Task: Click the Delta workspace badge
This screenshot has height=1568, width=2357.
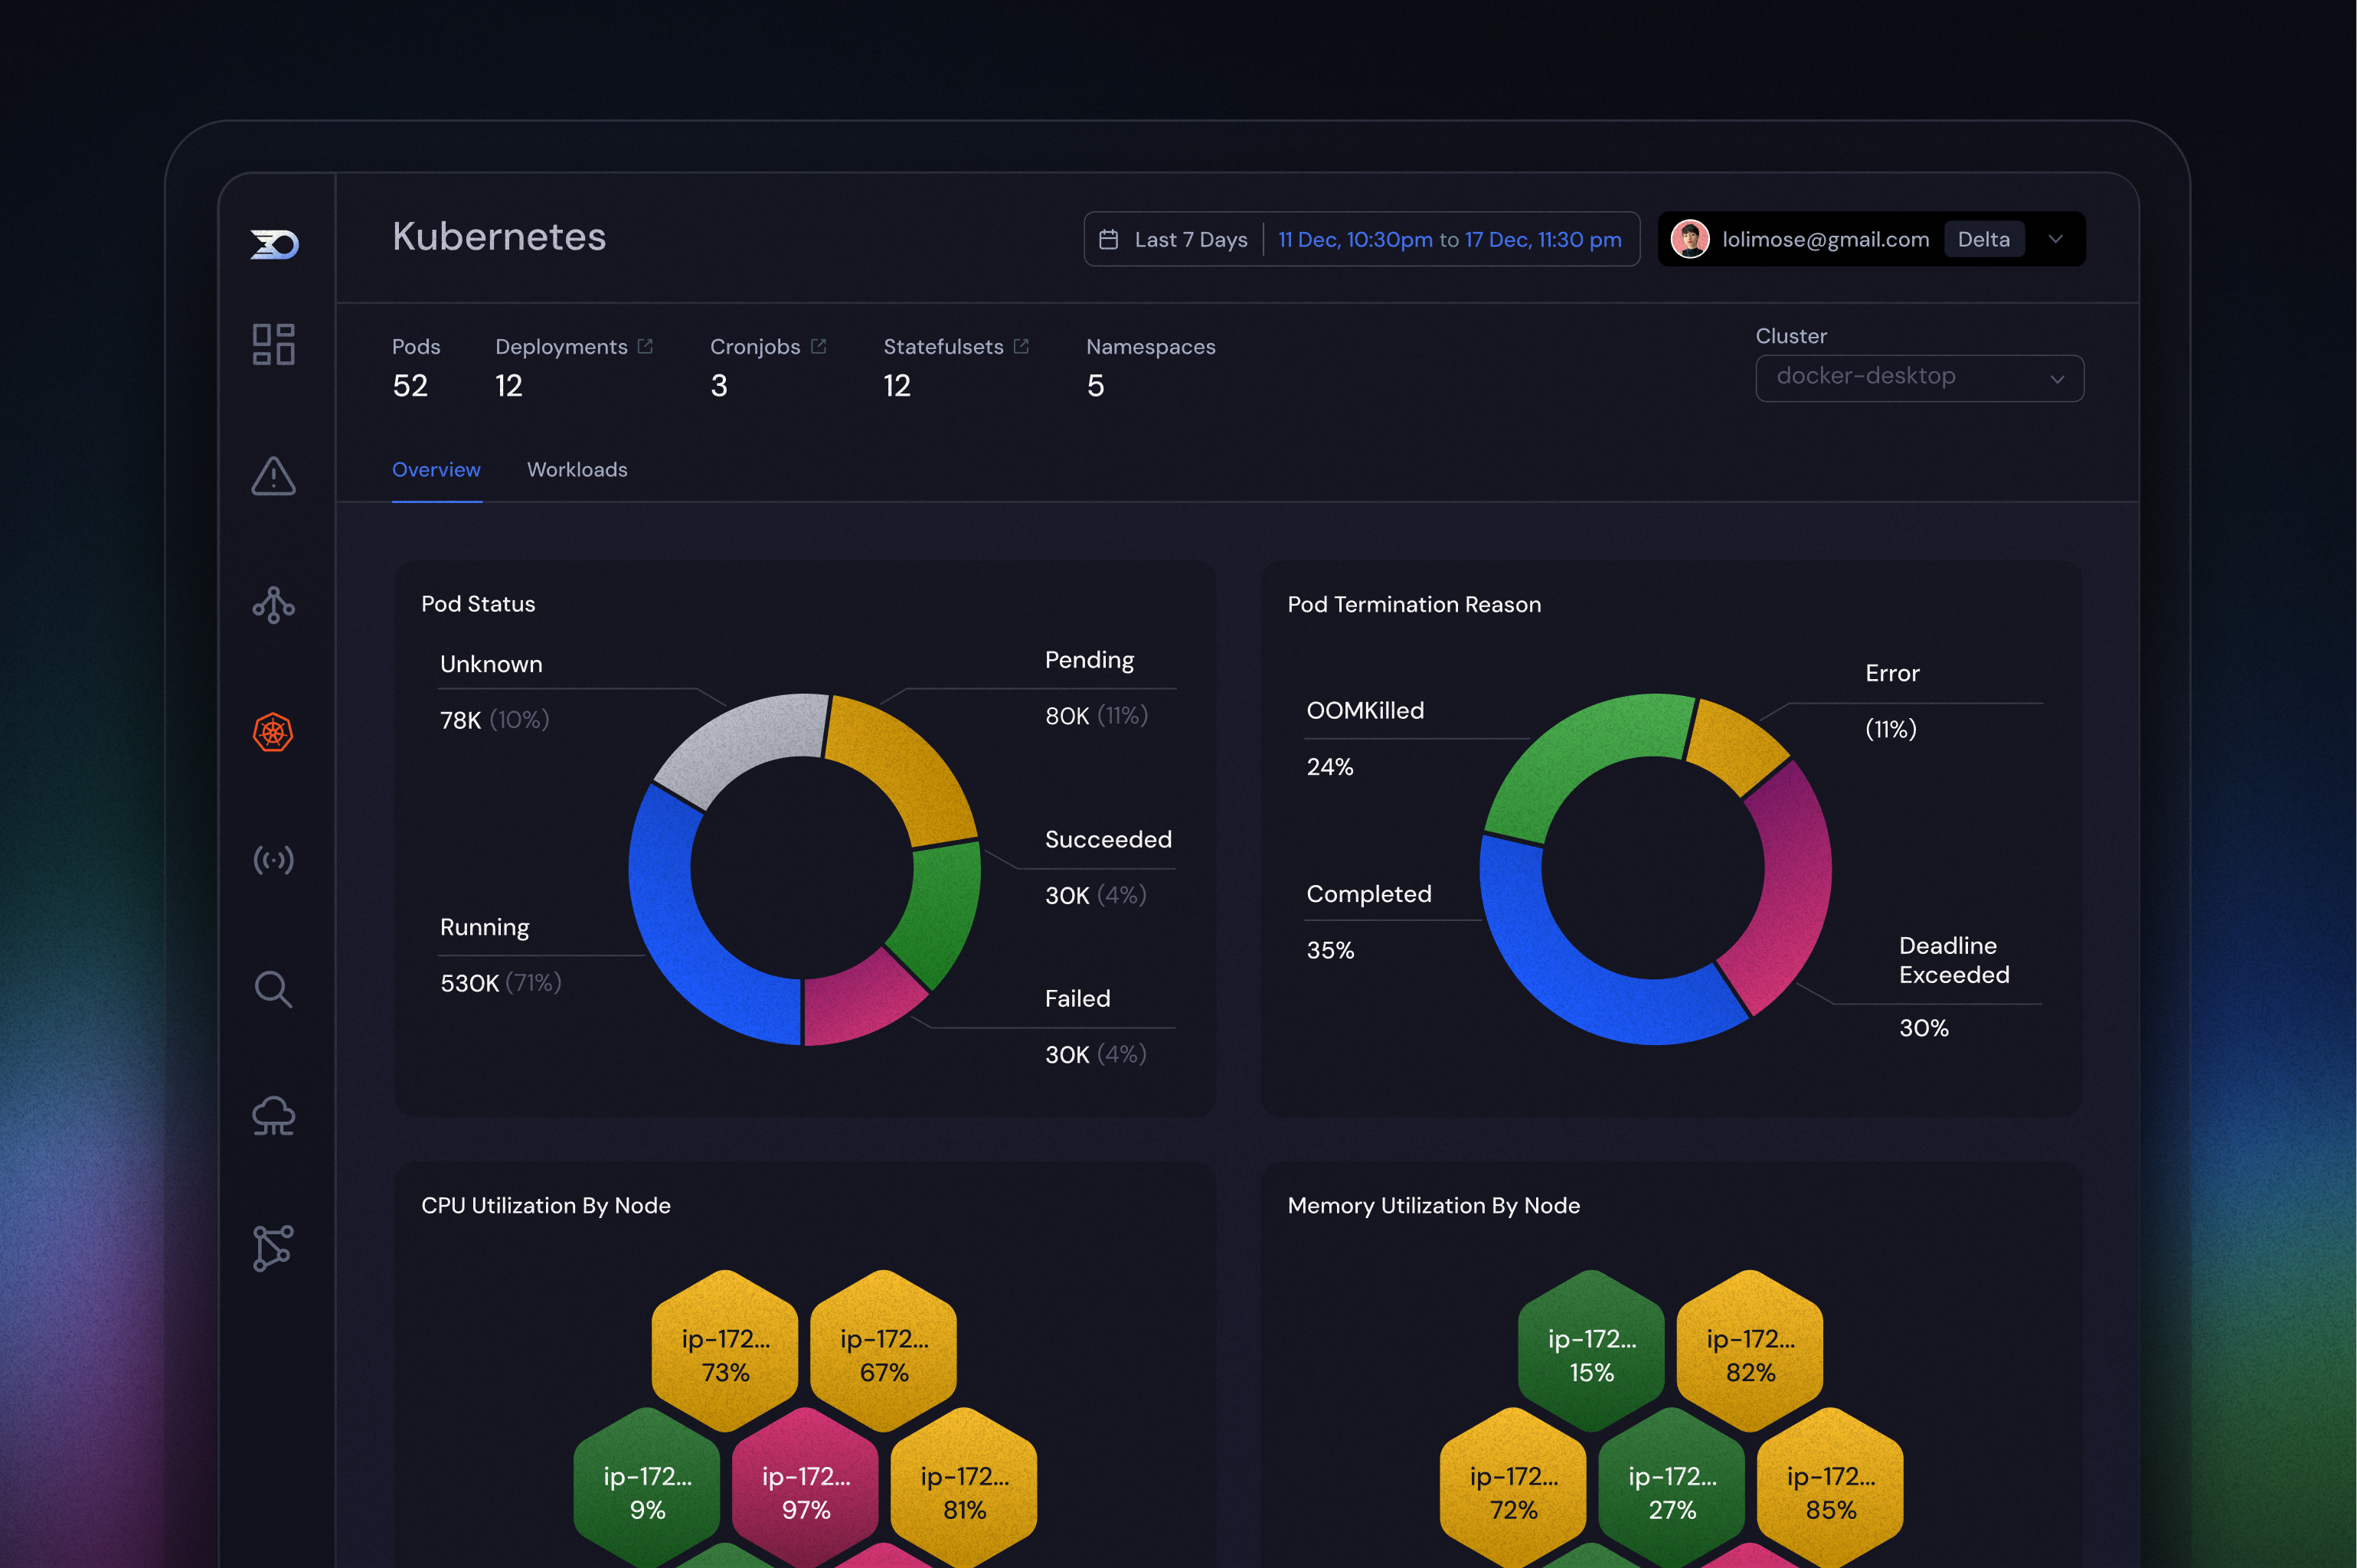Action: tap(1983, 239)
